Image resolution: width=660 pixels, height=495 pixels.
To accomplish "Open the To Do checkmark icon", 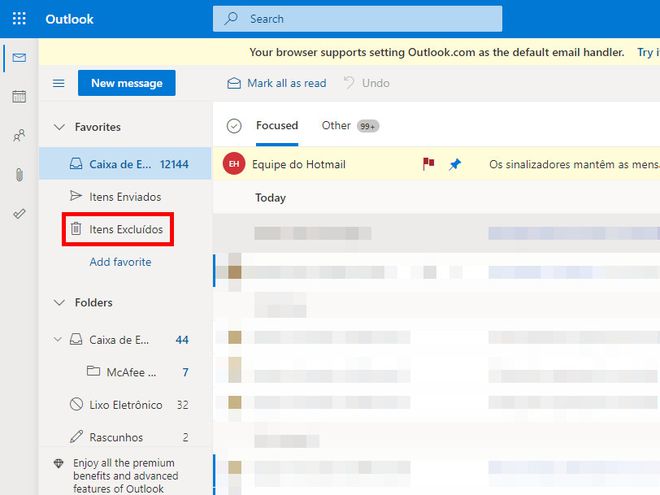I will pyautogui.click(x=19, y=214).
